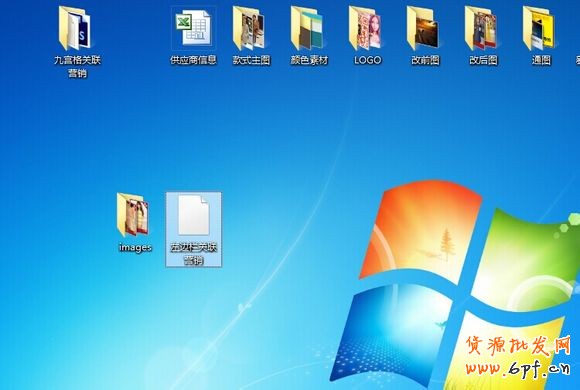
Task: Click the 左边栏关联营销 file name label
Action: (x=193, y=254)
